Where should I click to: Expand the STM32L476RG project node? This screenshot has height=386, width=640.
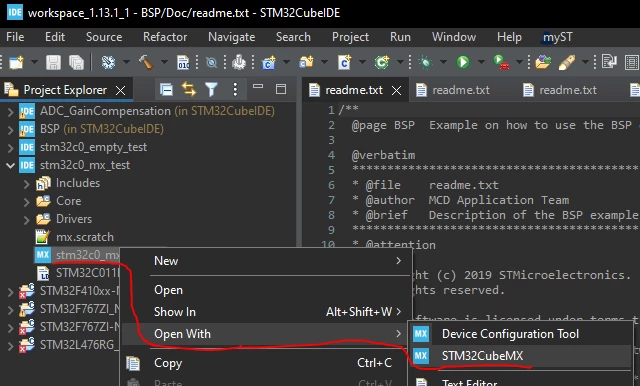[x=11, y=345]
